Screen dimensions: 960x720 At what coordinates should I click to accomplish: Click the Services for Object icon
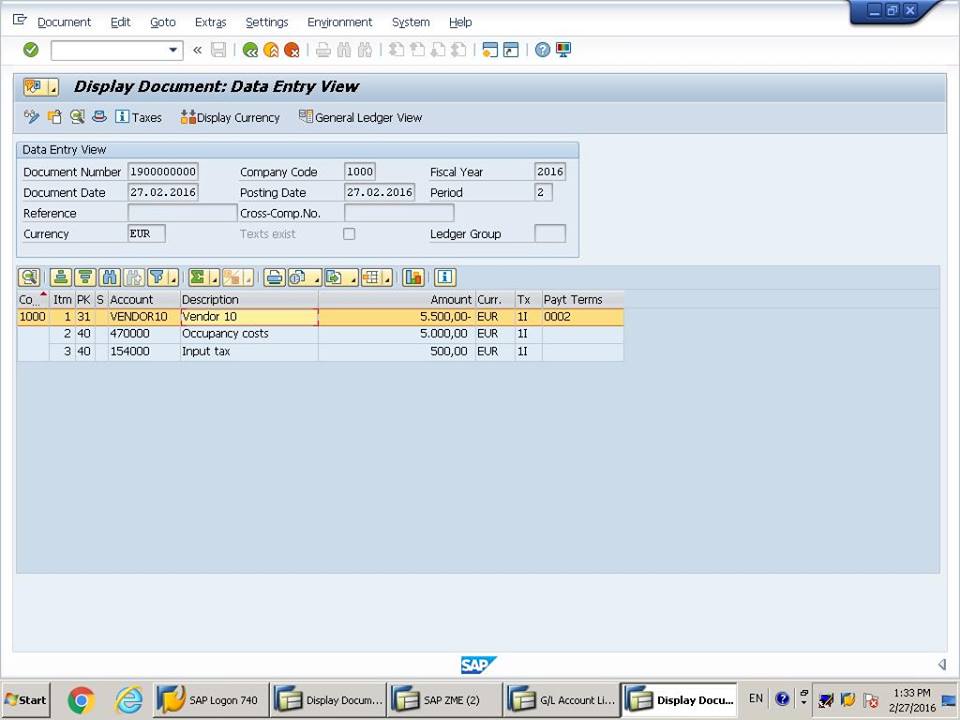34,87
